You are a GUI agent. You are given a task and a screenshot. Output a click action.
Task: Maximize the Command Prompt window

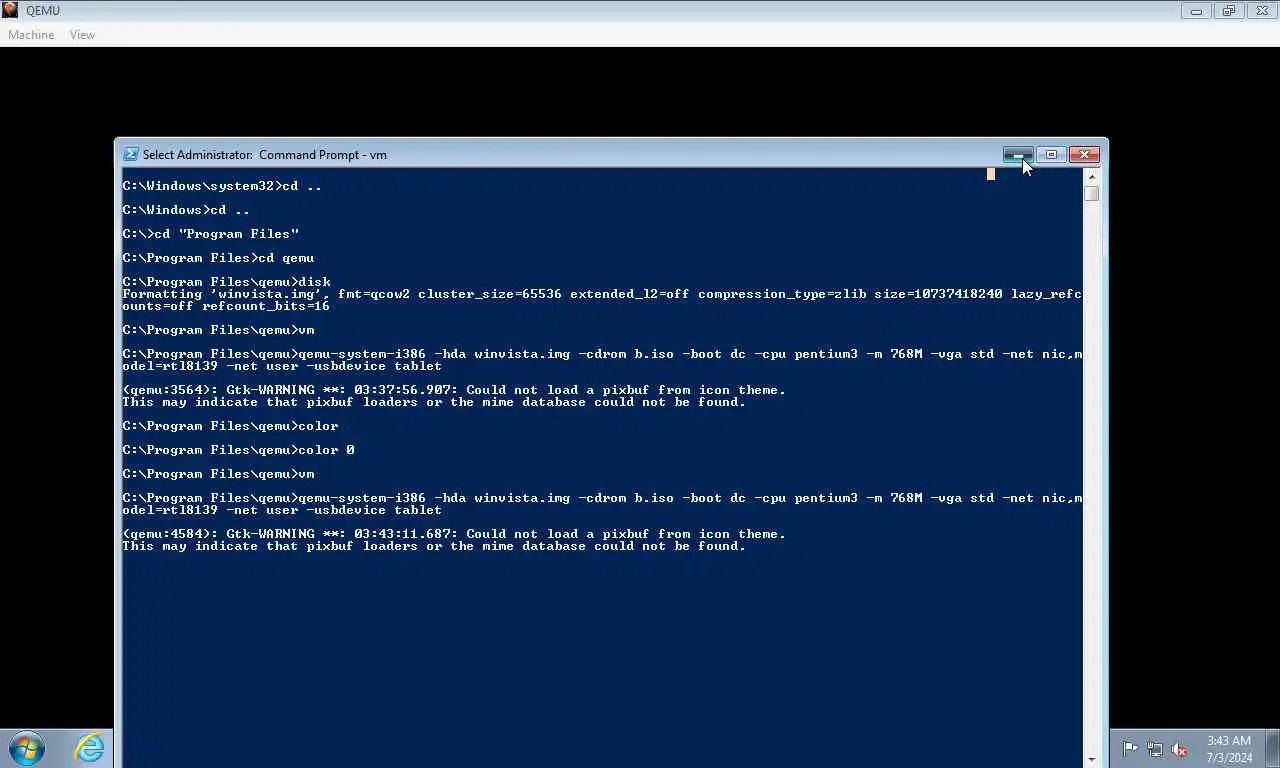point(1051,154)
